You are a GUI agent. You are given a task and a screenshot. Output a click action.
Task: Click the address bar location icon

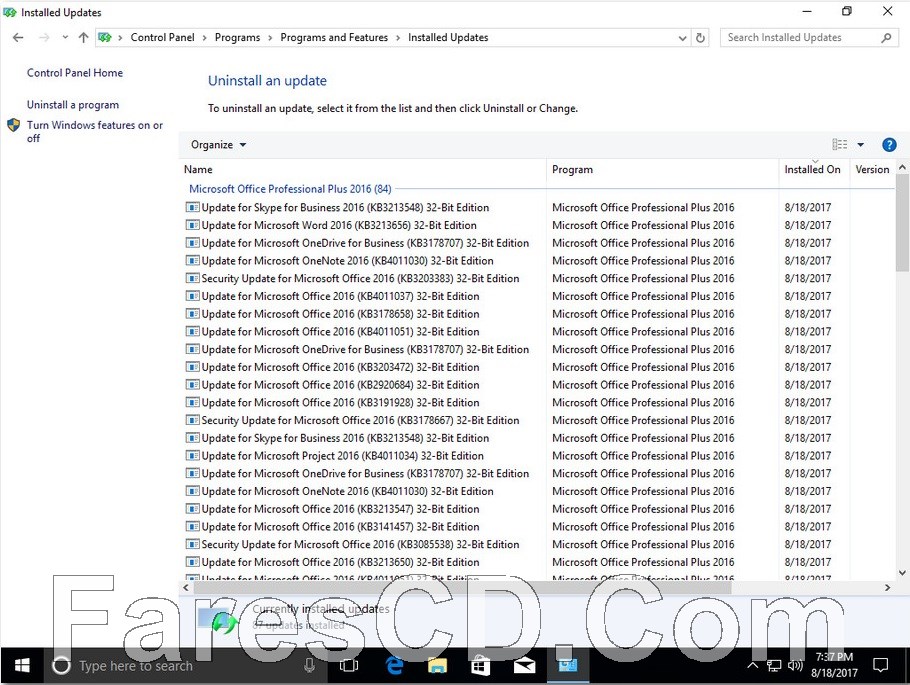coord(105,38)
